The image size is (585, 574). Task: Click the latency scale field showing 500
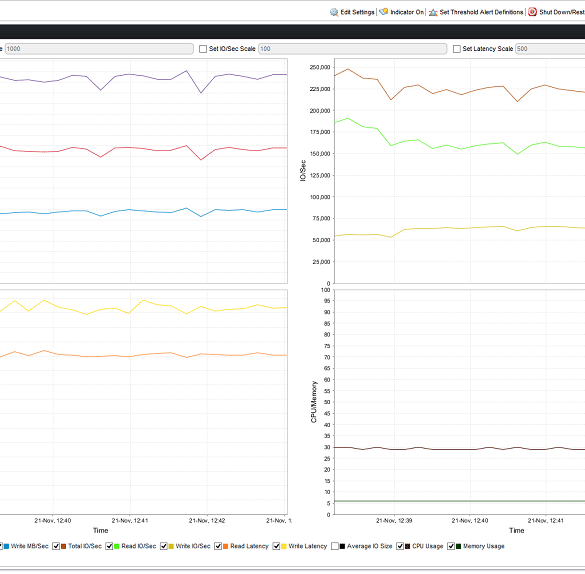click(550, 49)
